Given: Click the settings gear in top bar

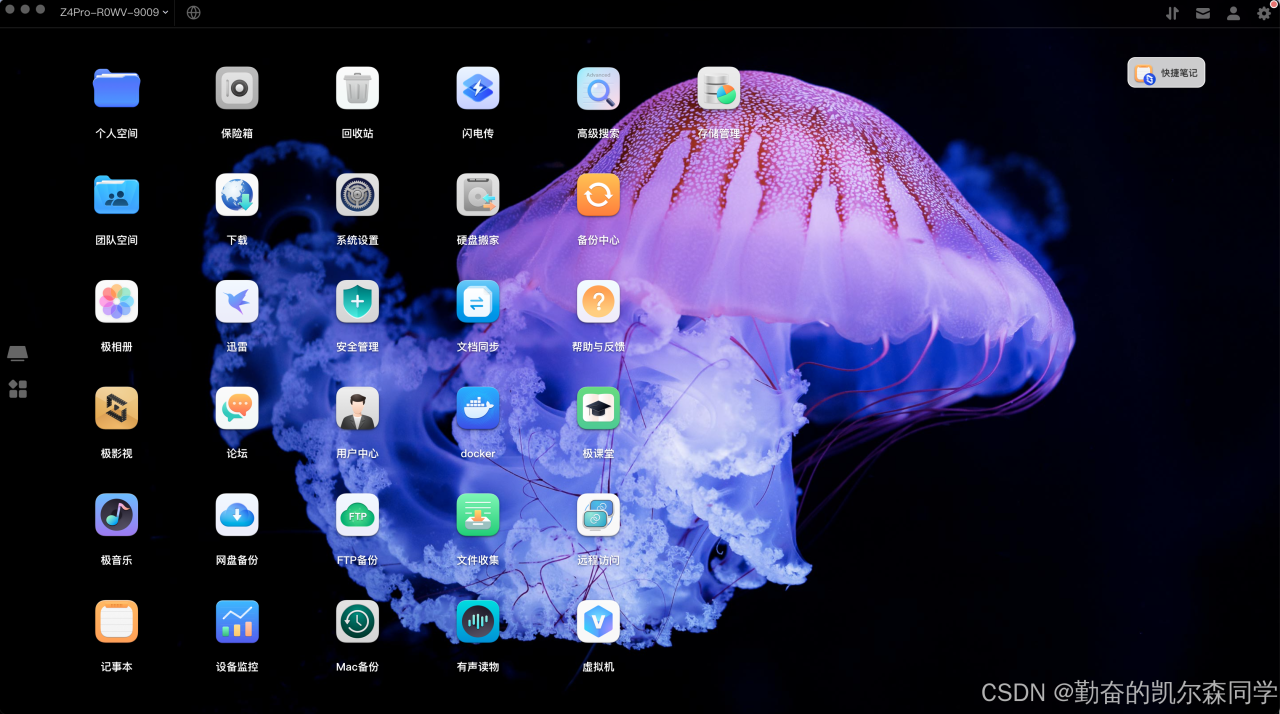Looking at the screenshot, I should coord(1264,13).
